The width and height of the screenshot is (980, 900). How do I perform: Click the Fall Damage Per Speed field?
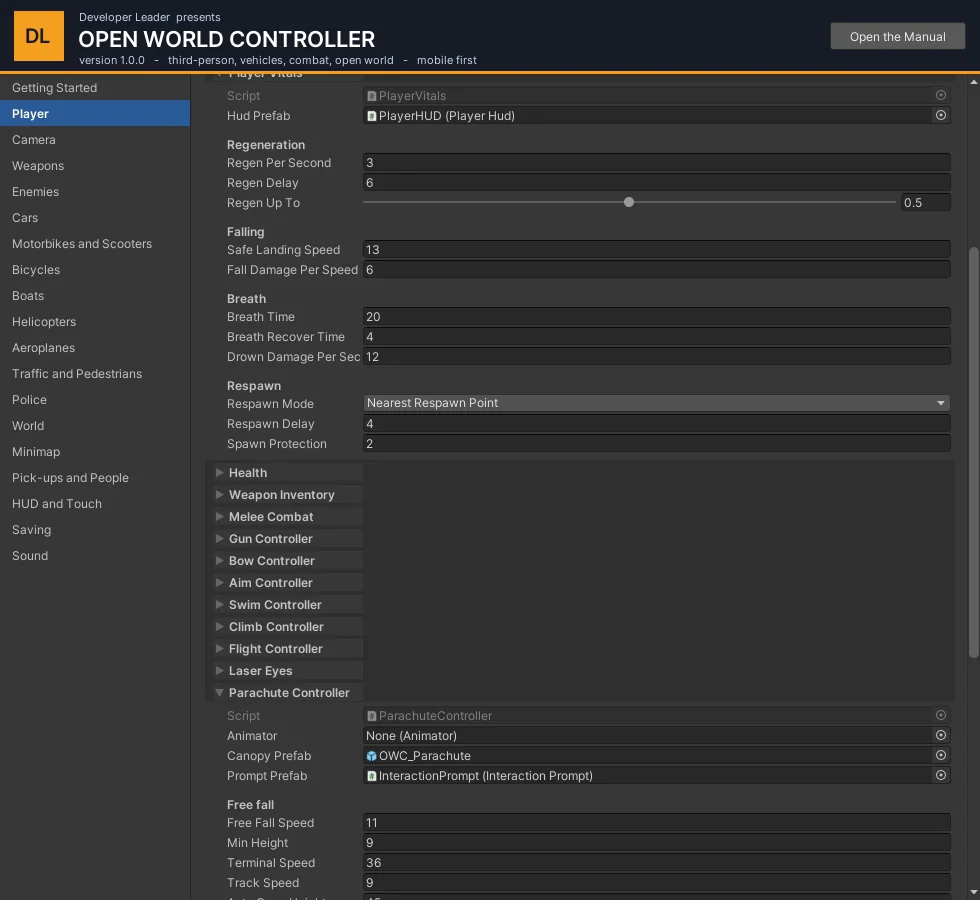(656, 269)
